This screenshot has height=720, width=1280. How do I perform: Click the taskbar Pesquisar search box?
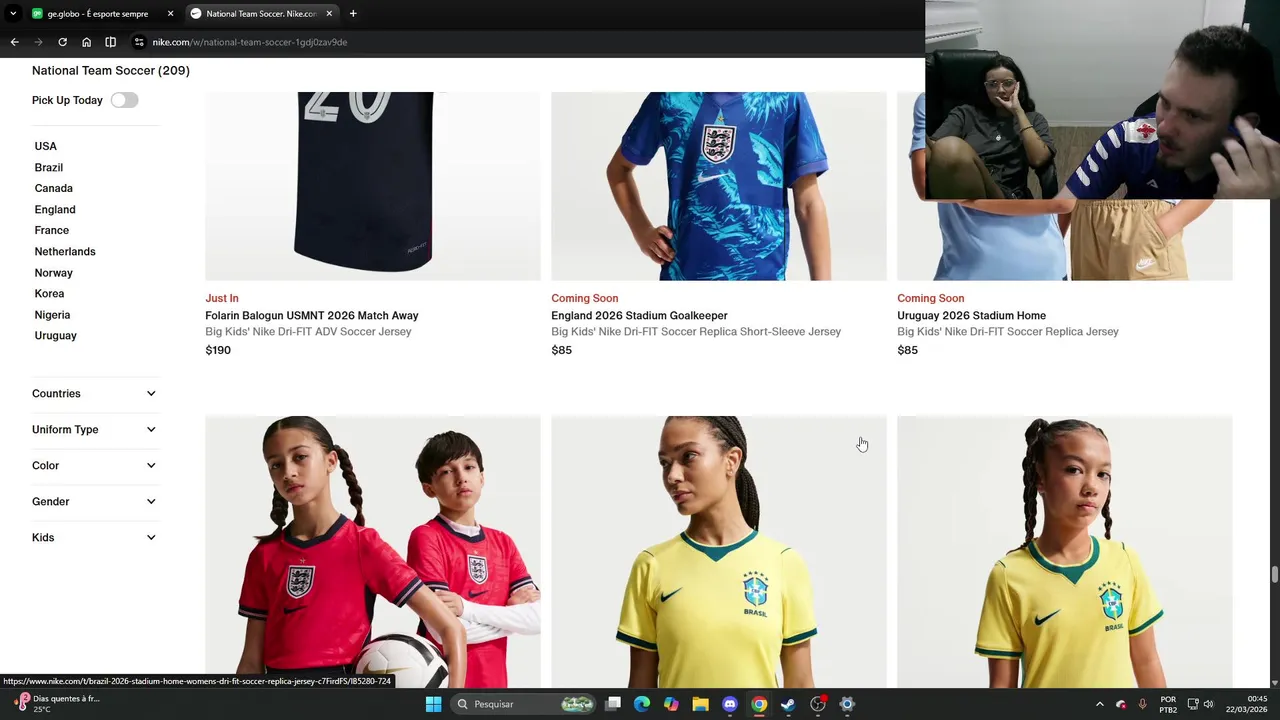point(524,704)
